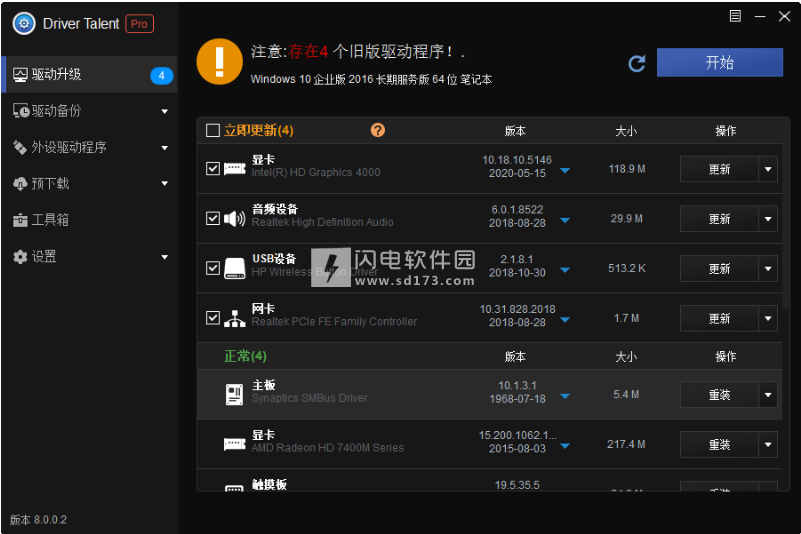Uncheck the Intel HD Graphics 4000 checkbox

pyautogui.click(x=213, y=169)
